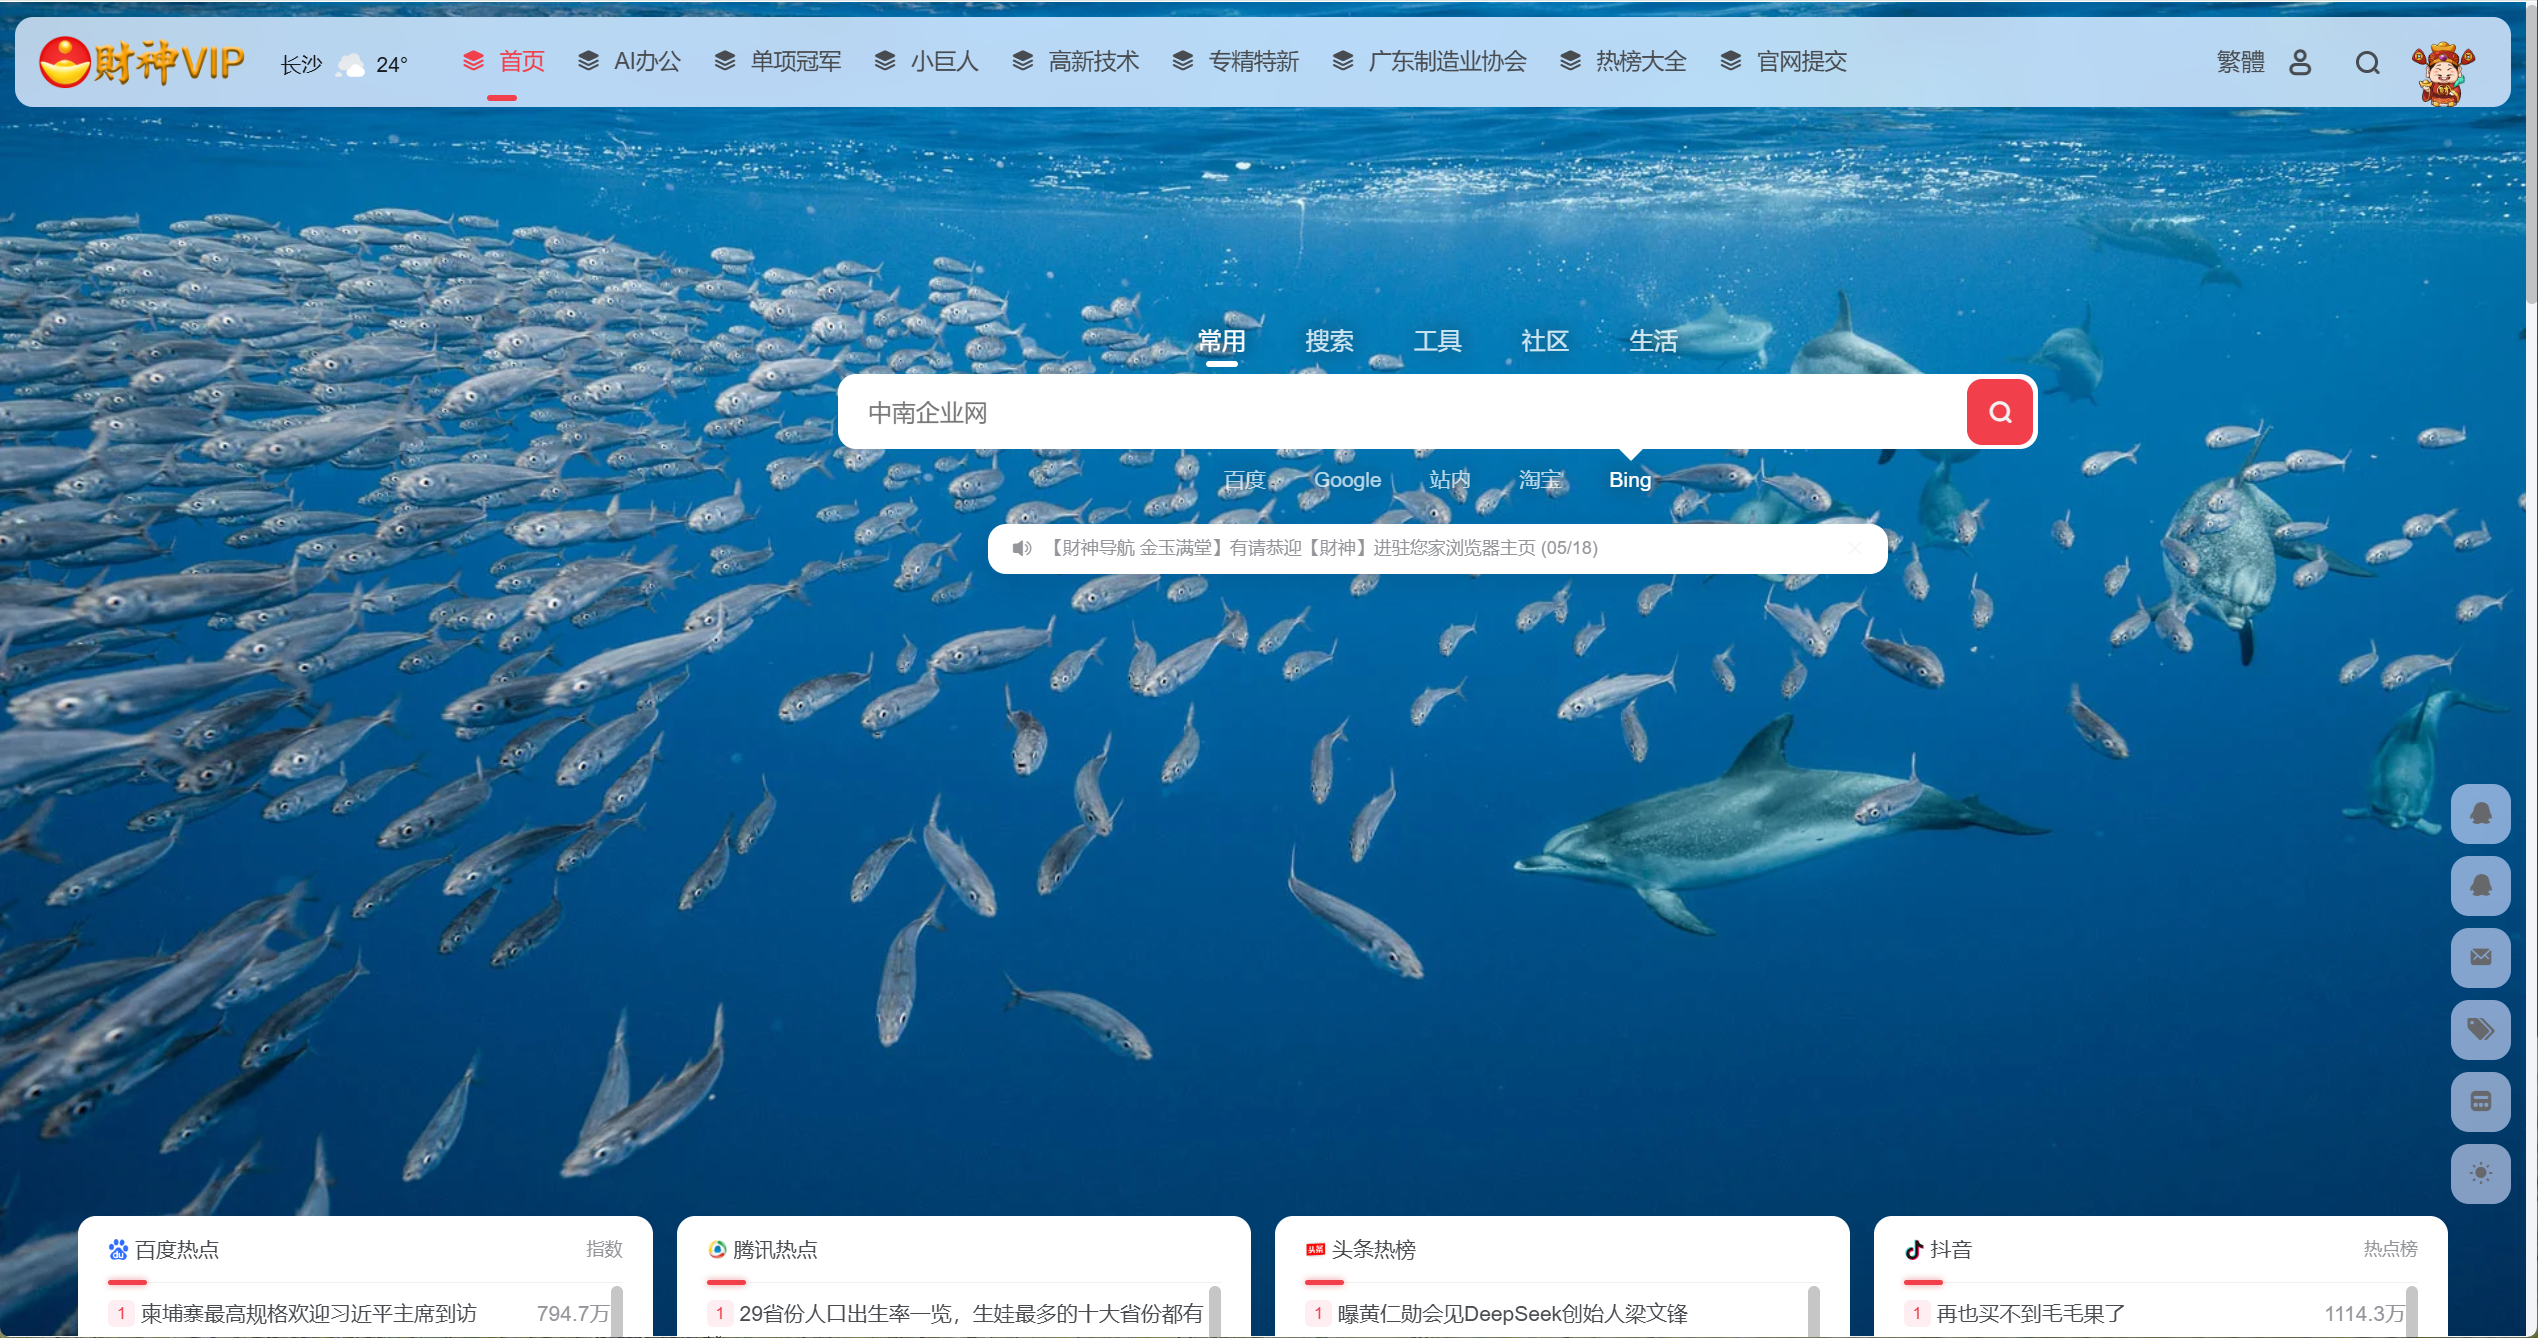
Task: Select 百度 as search engine
Action: [x=1244, y=480]
